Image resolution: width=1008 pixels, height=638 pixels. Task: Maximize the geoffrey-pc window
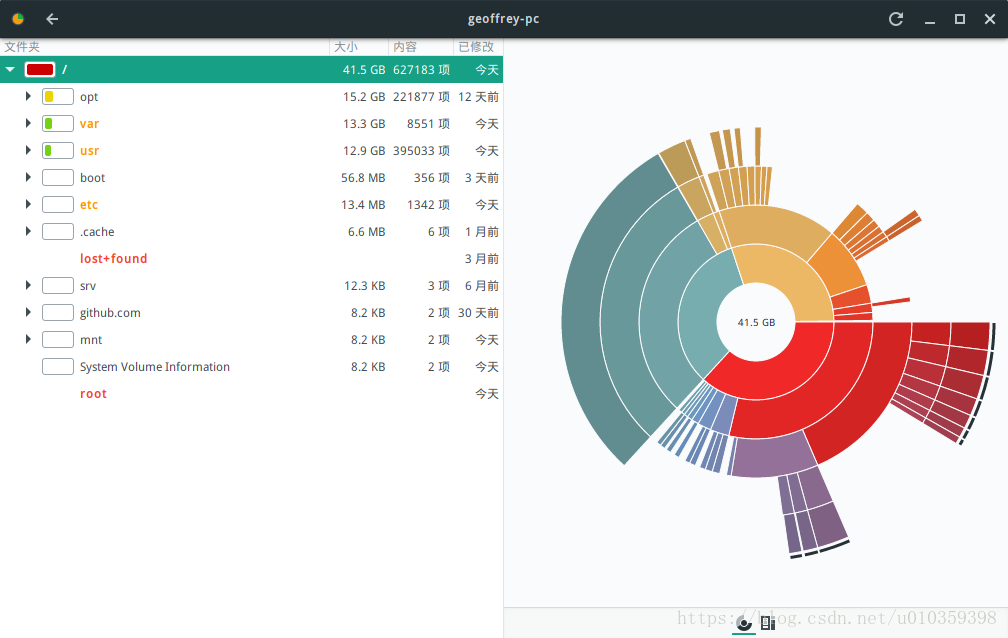pos(960,19)
